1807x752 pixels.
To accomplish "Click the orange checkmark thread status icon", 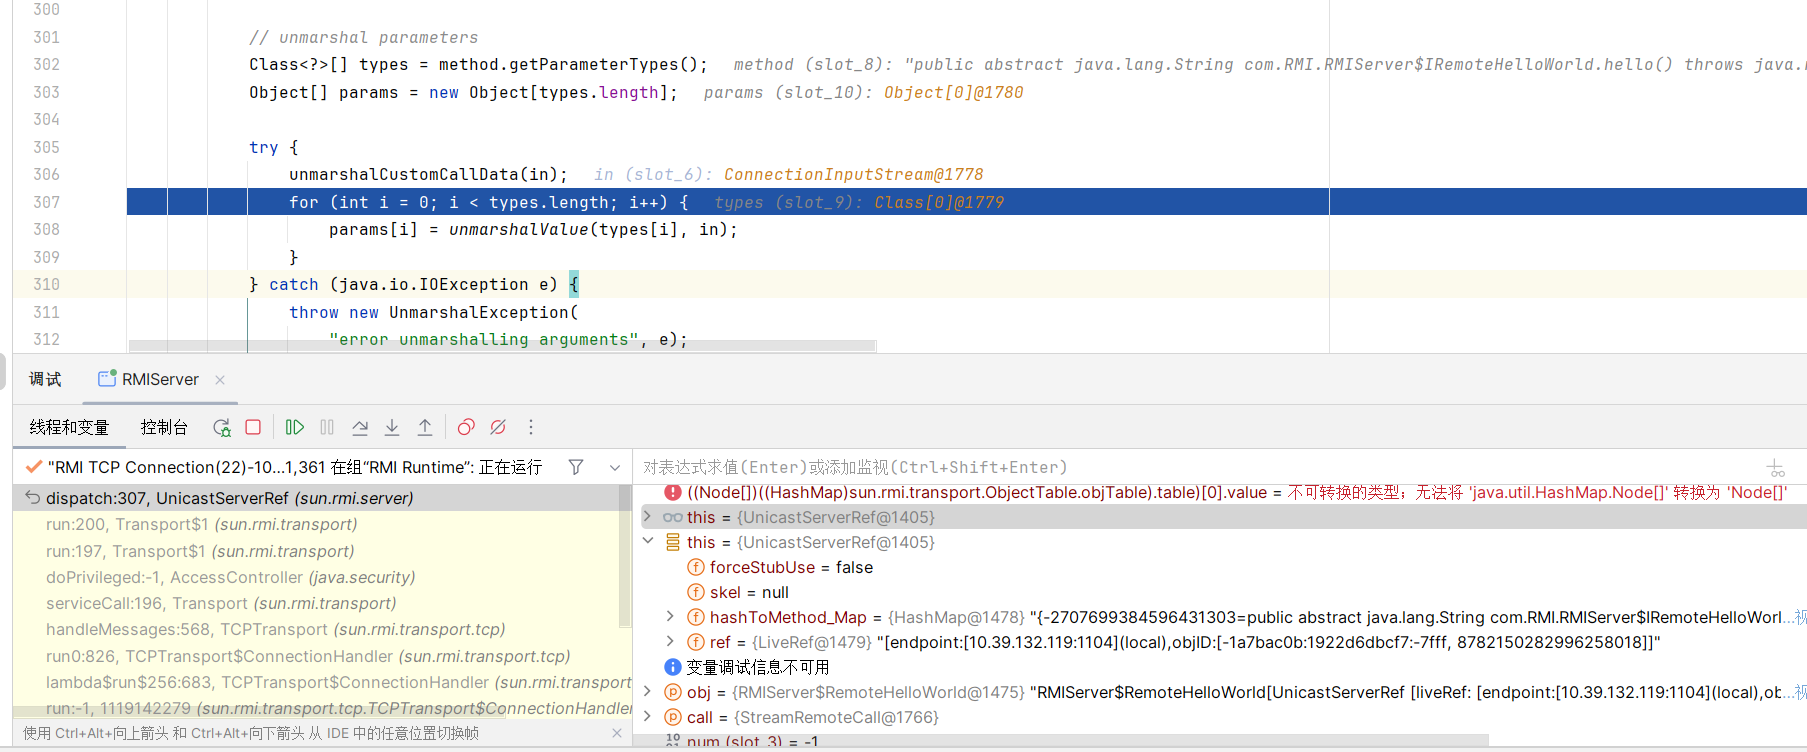I will pyautogui.click(x=34, y=467).
